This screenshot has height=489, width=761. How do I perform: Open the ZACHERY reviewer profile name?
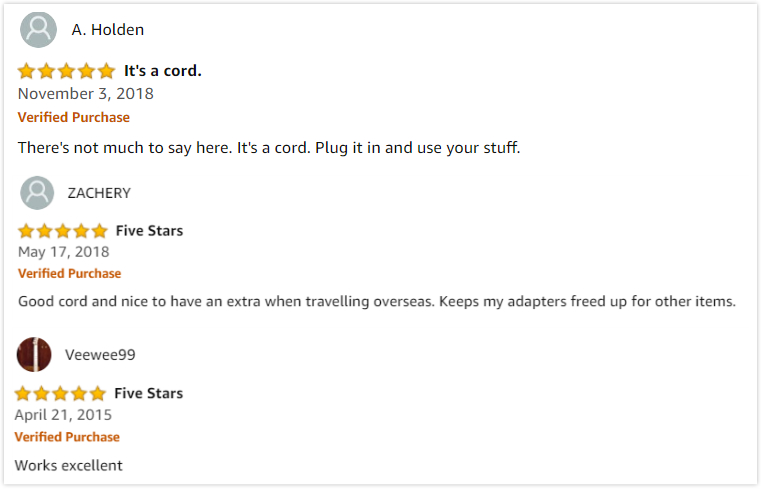(99, 193)
